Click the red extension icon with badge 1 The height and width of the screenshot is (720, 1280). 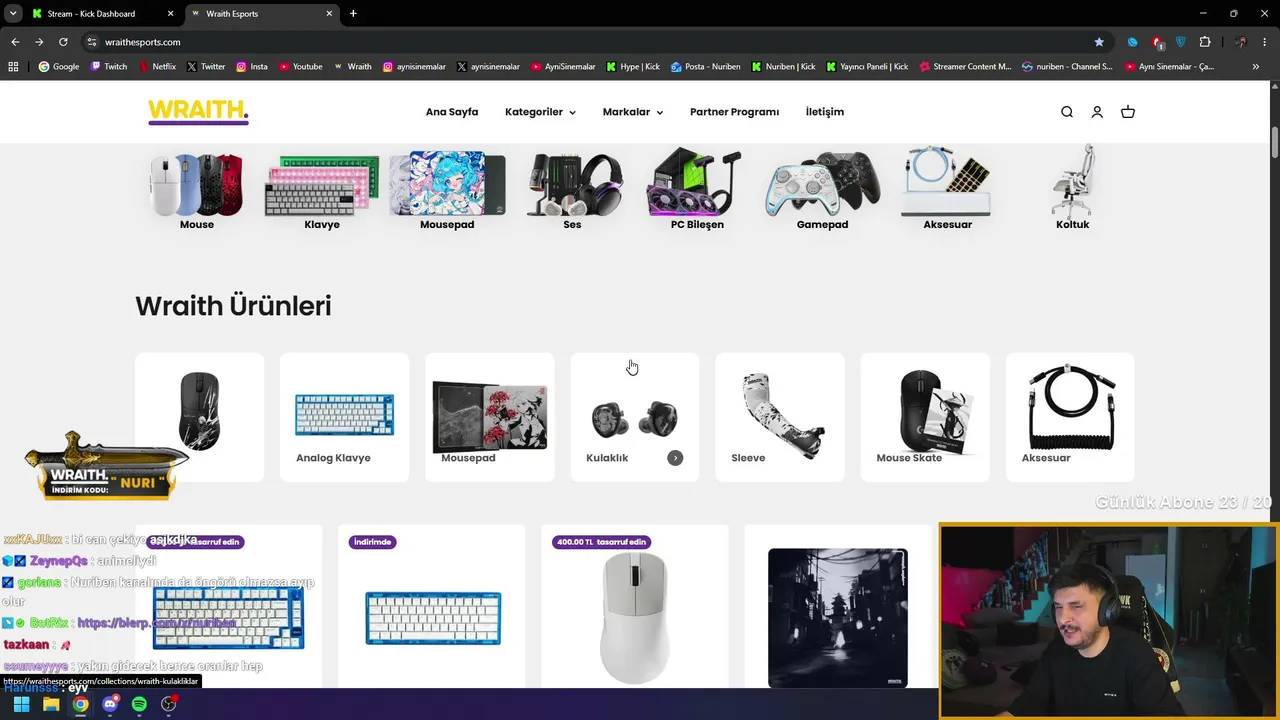[1157, 42]
